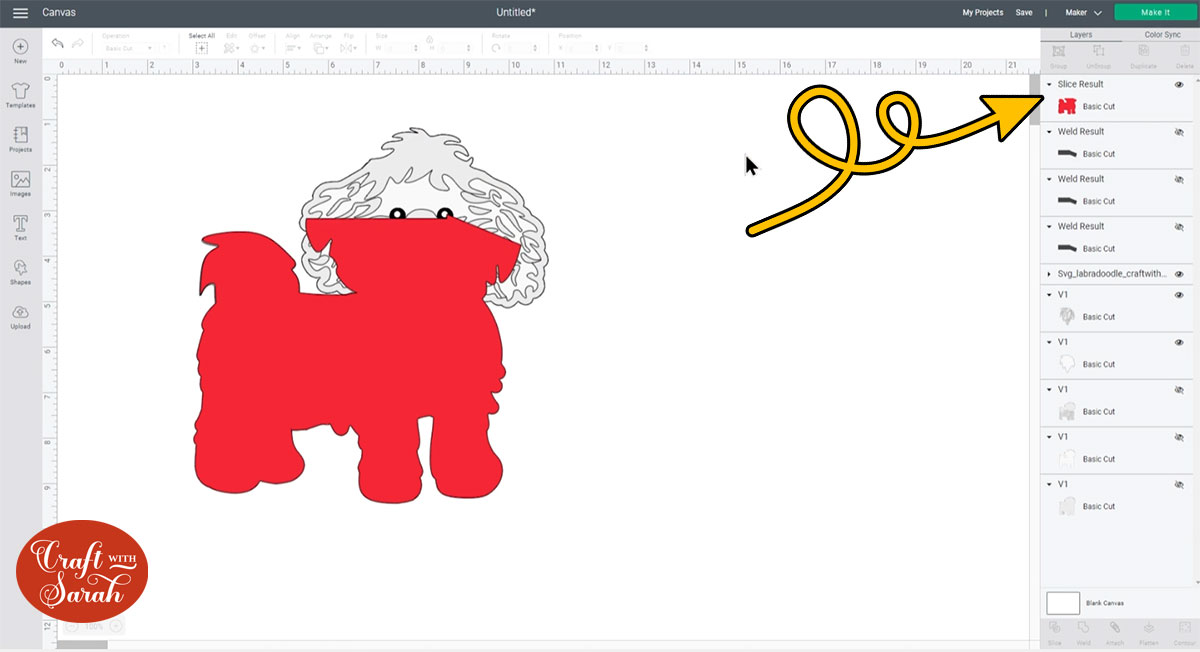
Task: Switch to the Color Sync tab
Action: pos(1162,34)
